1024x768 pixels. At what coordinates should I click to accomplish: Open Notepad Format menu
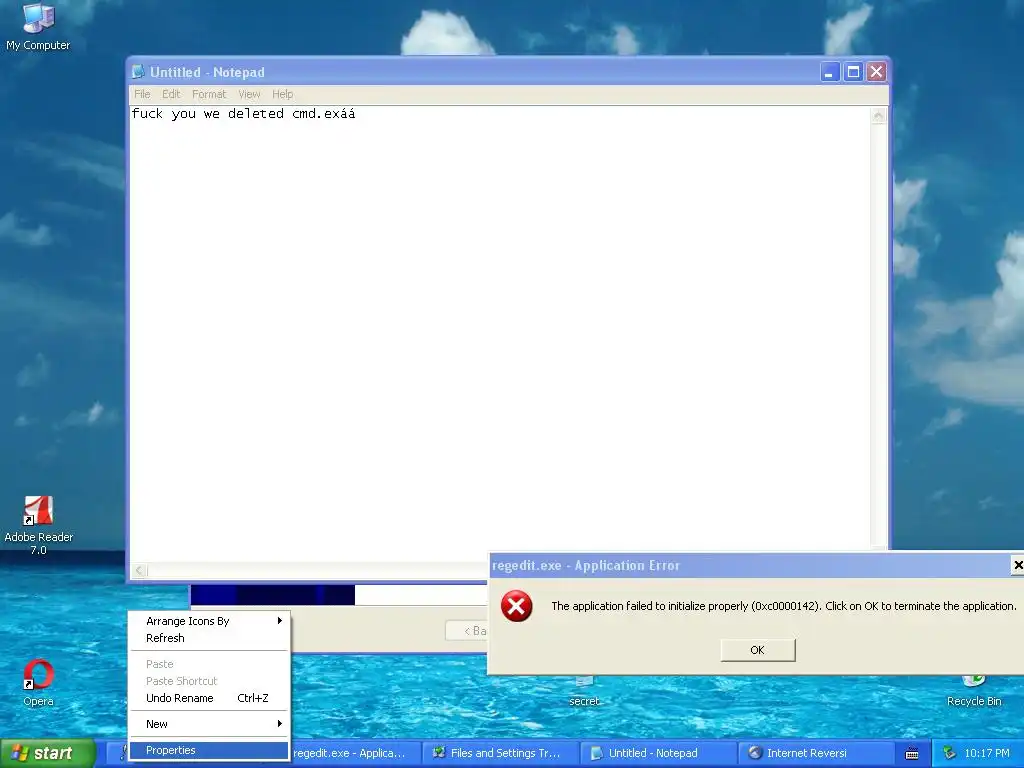tap(209, 94)
